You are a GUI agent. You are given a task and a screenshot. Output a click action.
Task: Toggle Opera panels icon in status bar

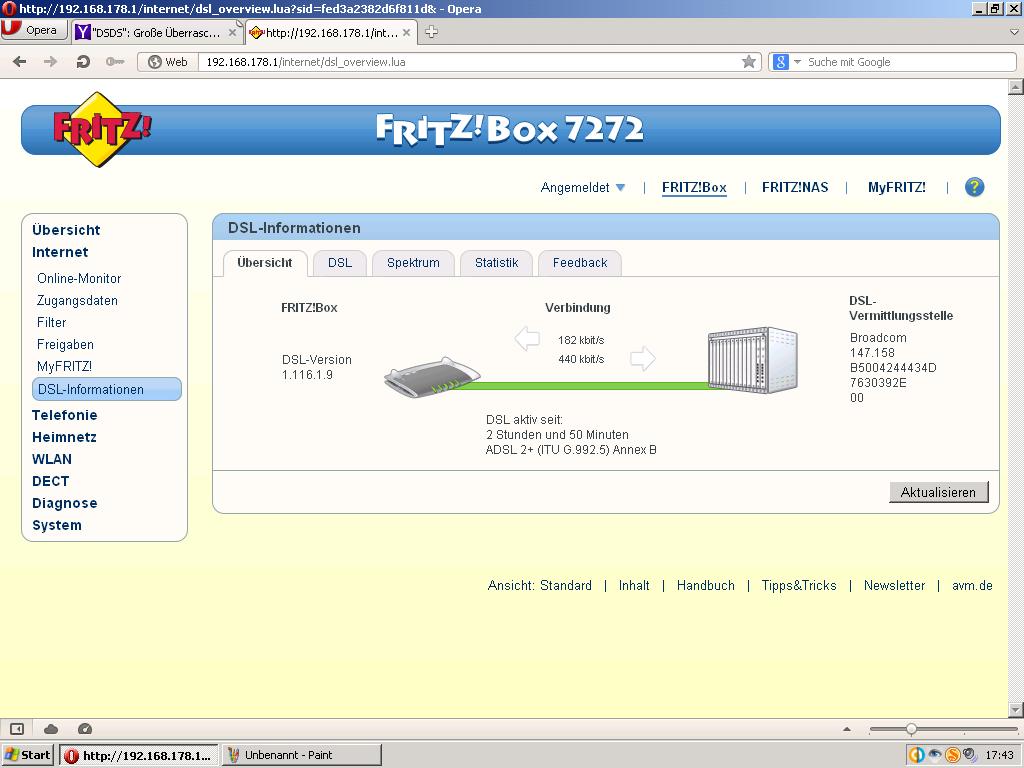tap(17, 729)
